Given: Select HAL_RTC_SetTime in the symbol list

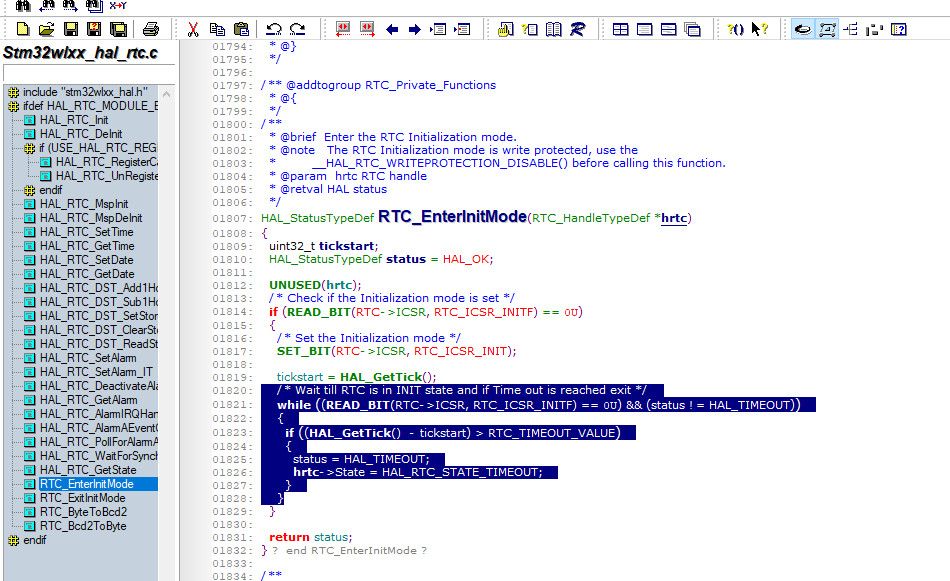Looking at the screenshot, I should pyautogui.click(x=87, y=232).
